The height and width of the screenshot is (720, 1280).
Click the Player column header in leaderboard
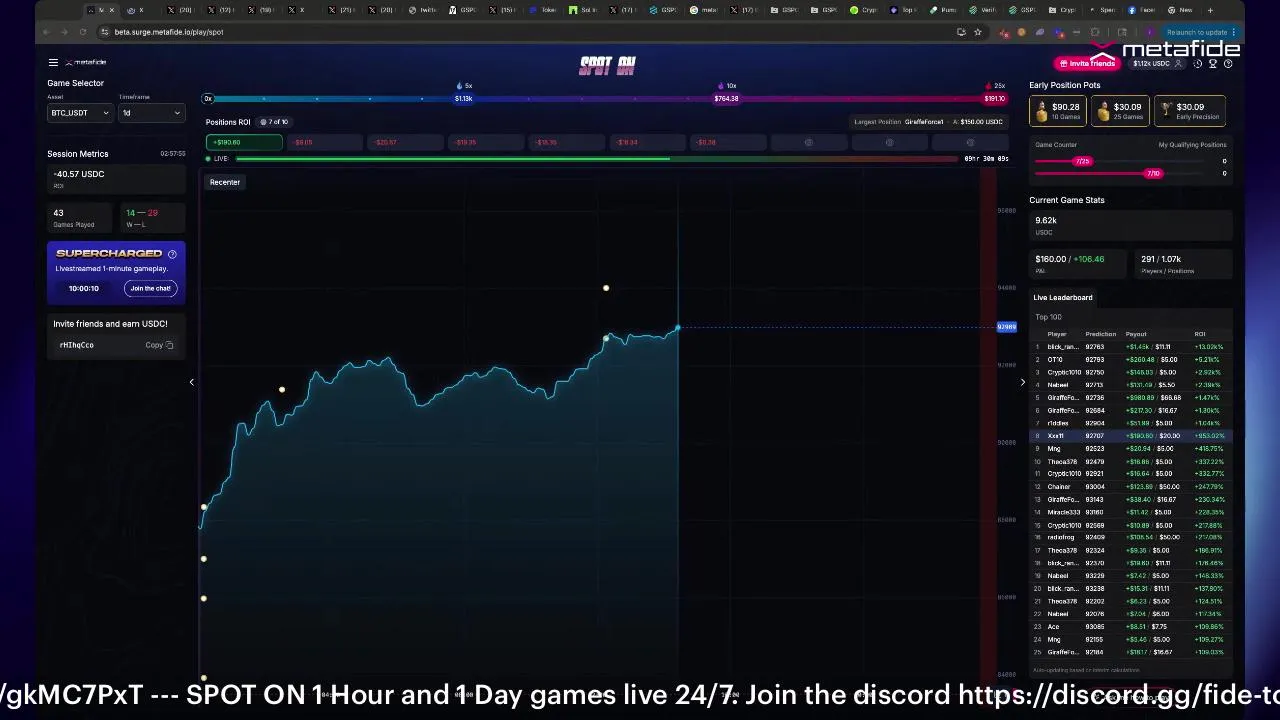[x=1057, y=334]
